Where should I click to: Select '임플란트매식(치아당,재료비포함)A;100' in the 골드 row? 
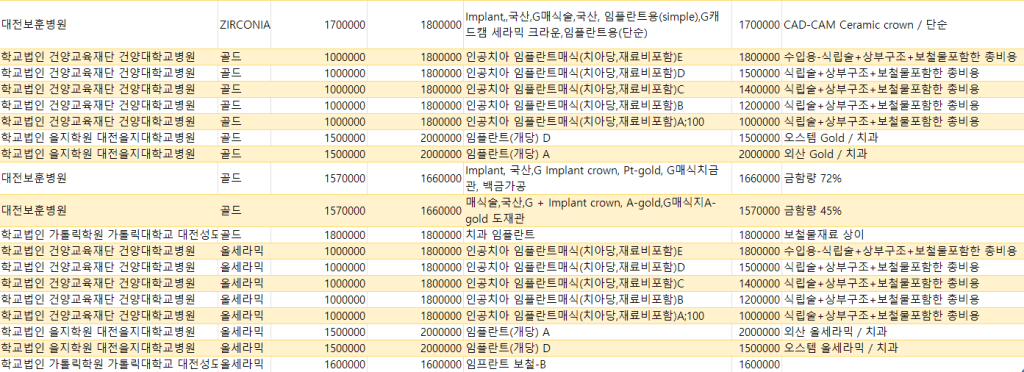click(x=598, y=121)
